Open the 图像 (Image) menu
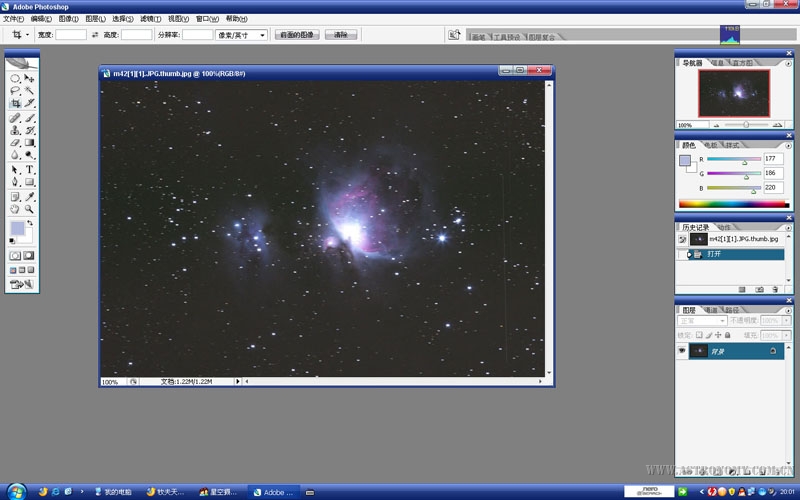 click(68, 19)
